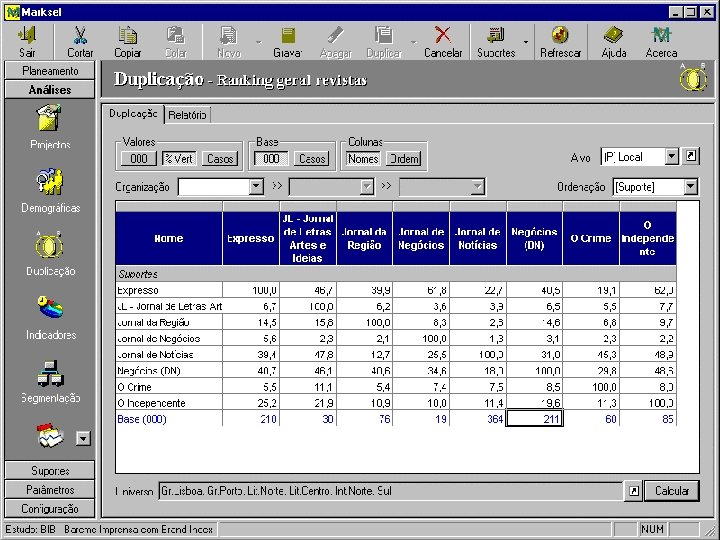
Task: Click the partially hidden sidebar icon below Segmentação
Action: tap(50, 435)
